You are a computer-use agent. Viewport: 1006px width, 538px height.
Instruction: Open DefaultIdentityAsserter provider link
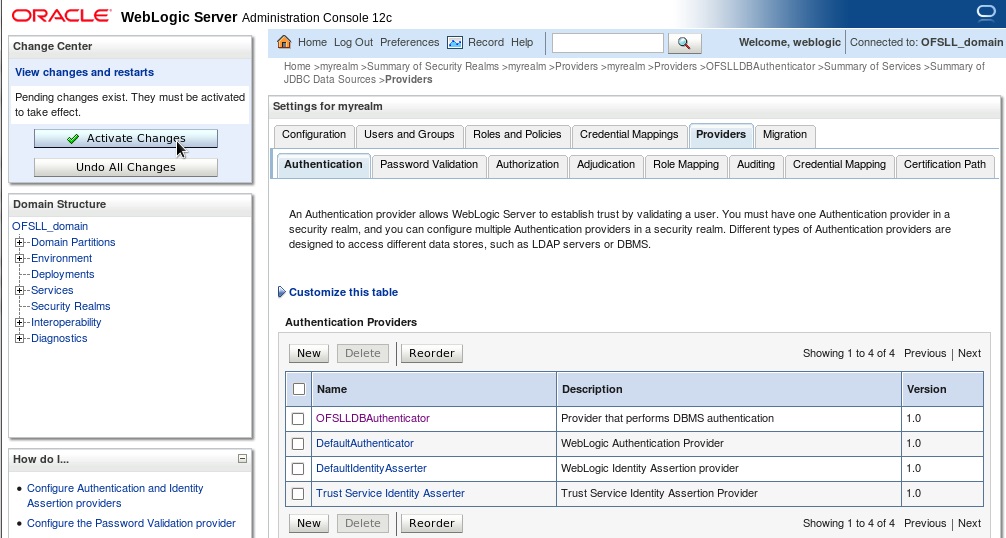pyautogui.click(x=371, y=469)
